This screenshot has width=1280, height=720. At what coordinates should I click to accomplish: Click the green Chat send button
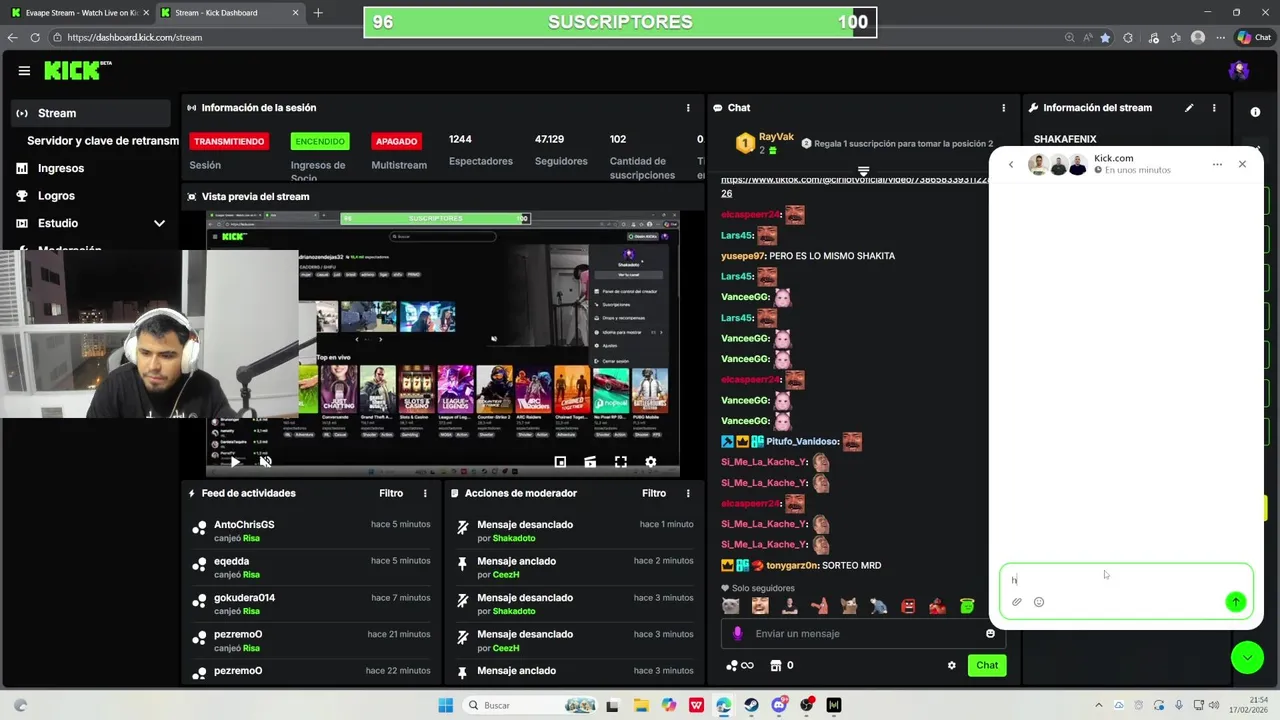(x=987, y=665)
